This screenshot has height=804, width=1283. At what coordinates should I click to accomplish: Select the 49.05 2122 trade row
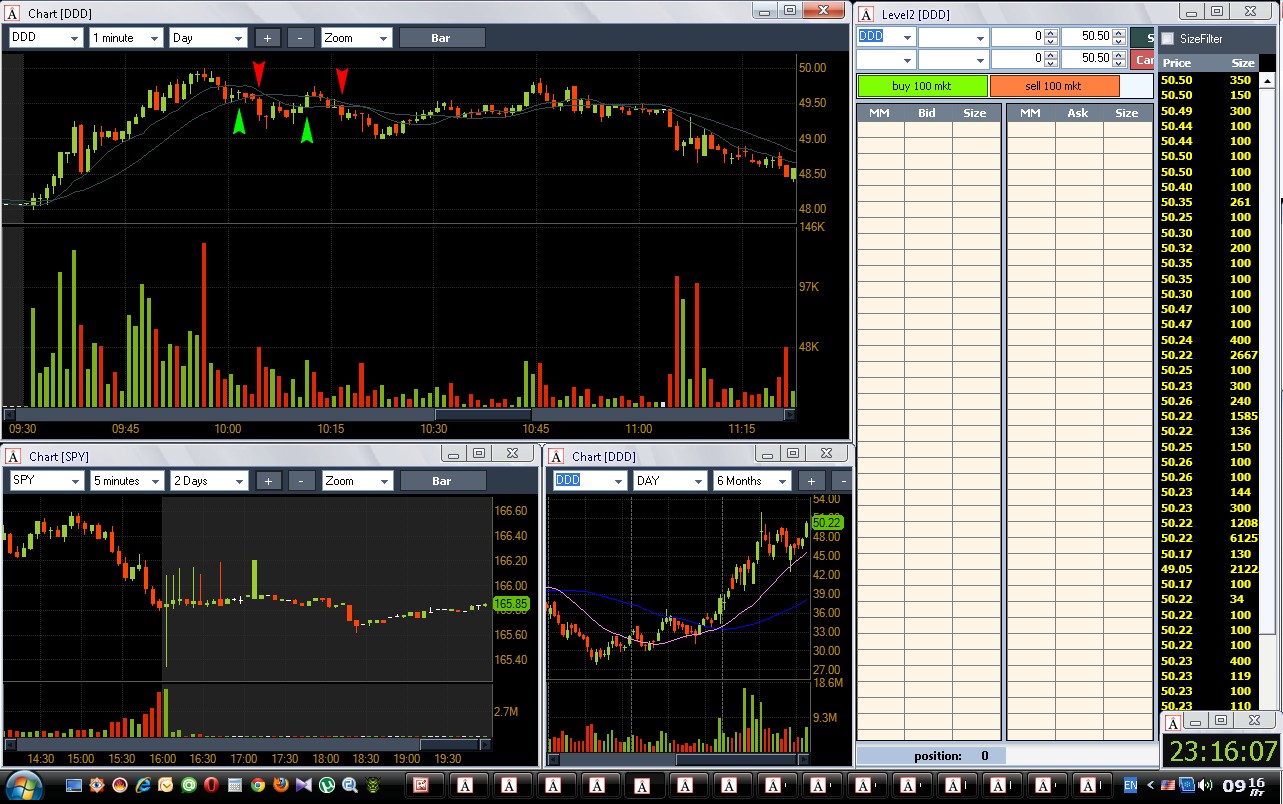1207,568
